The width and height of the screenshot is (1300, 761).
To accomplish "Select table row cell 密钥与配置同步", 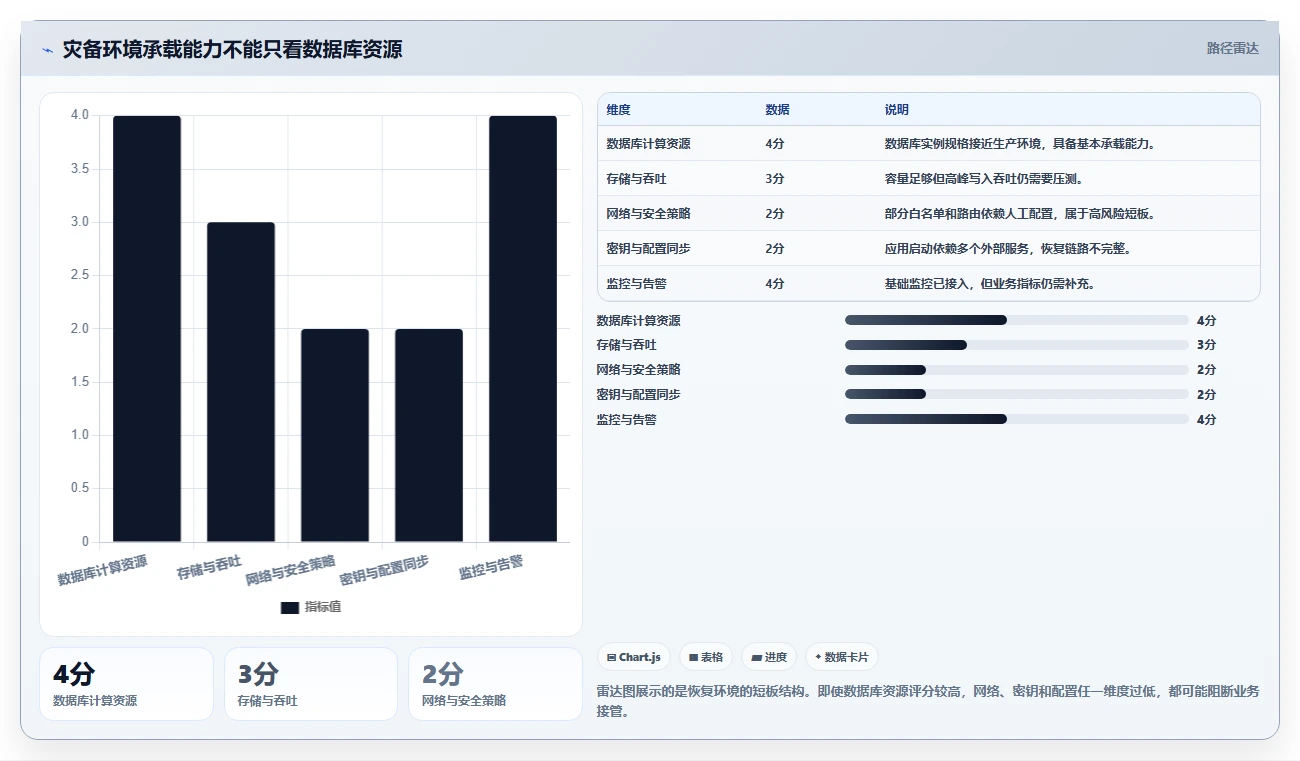I will [x=648, y=249].
